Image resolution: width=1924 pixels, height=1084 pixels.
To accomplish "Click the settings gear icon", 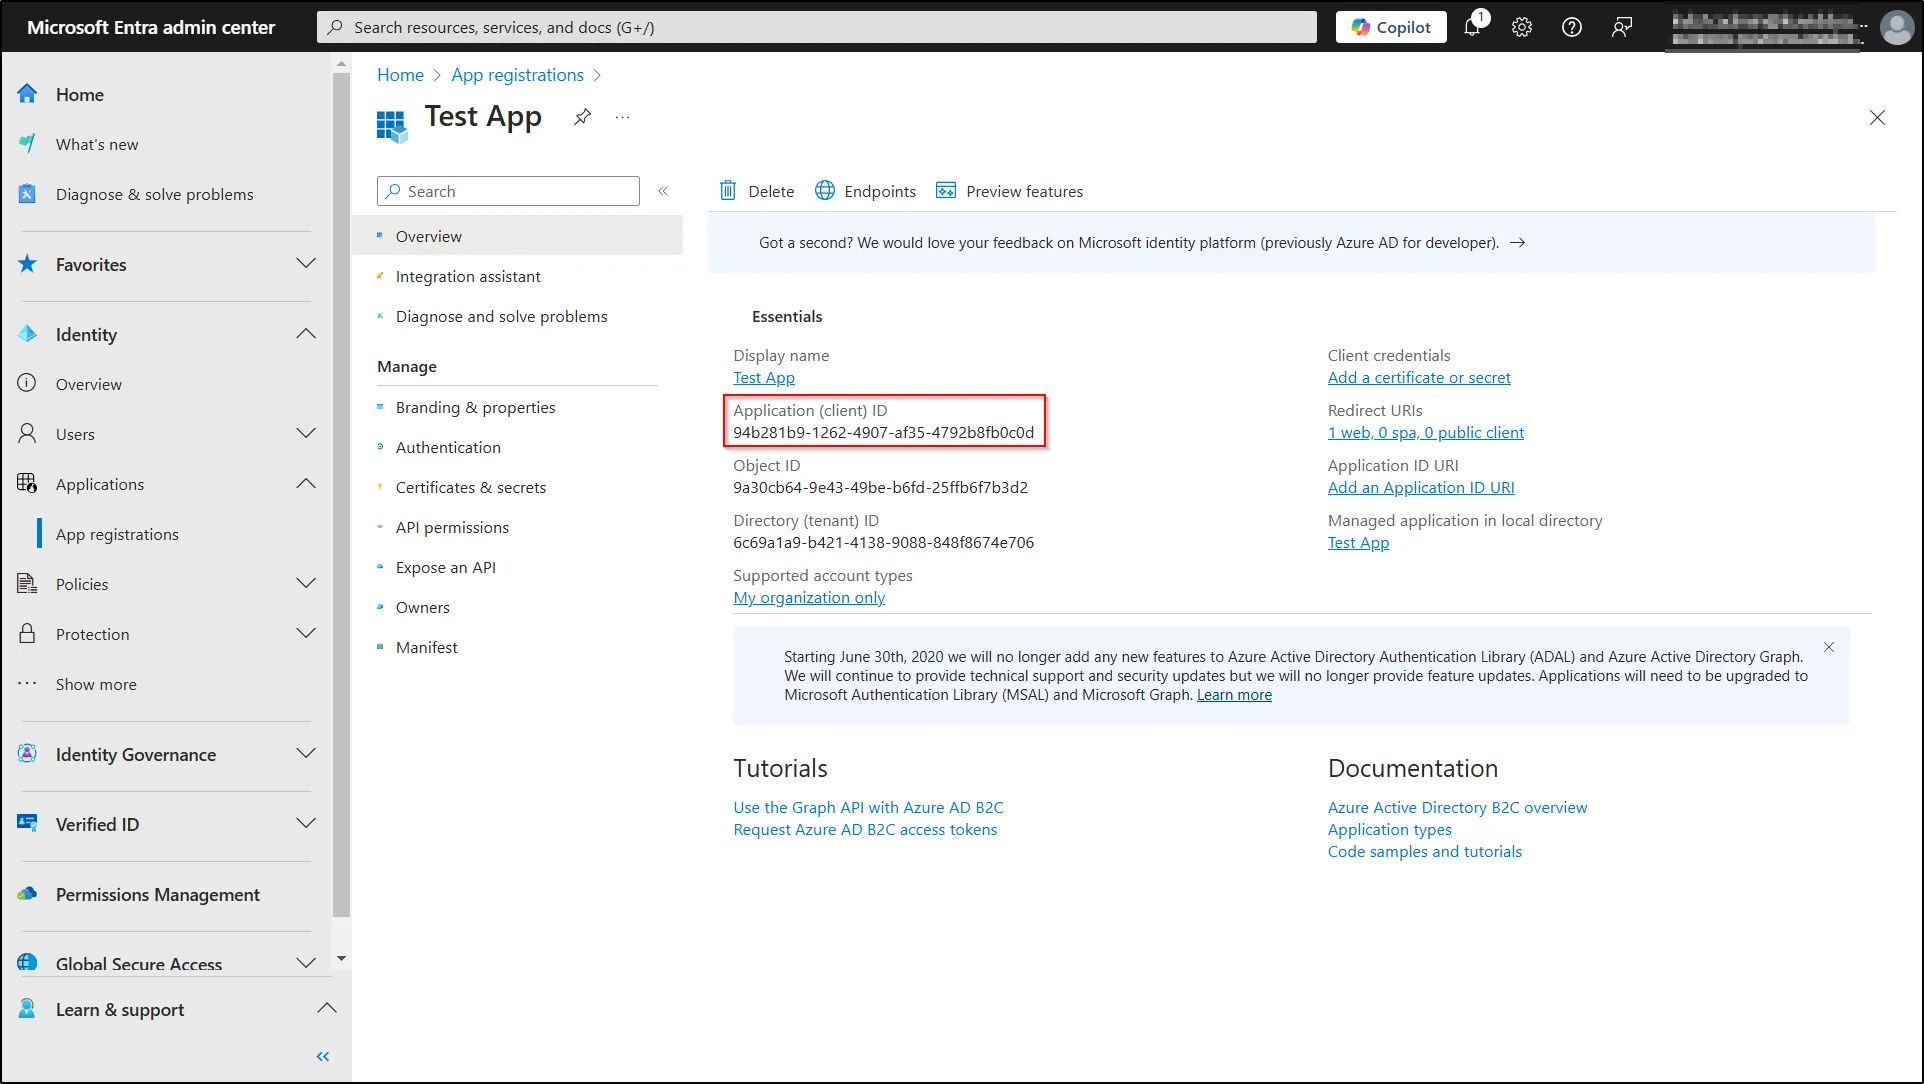I will pos(1522,26).
